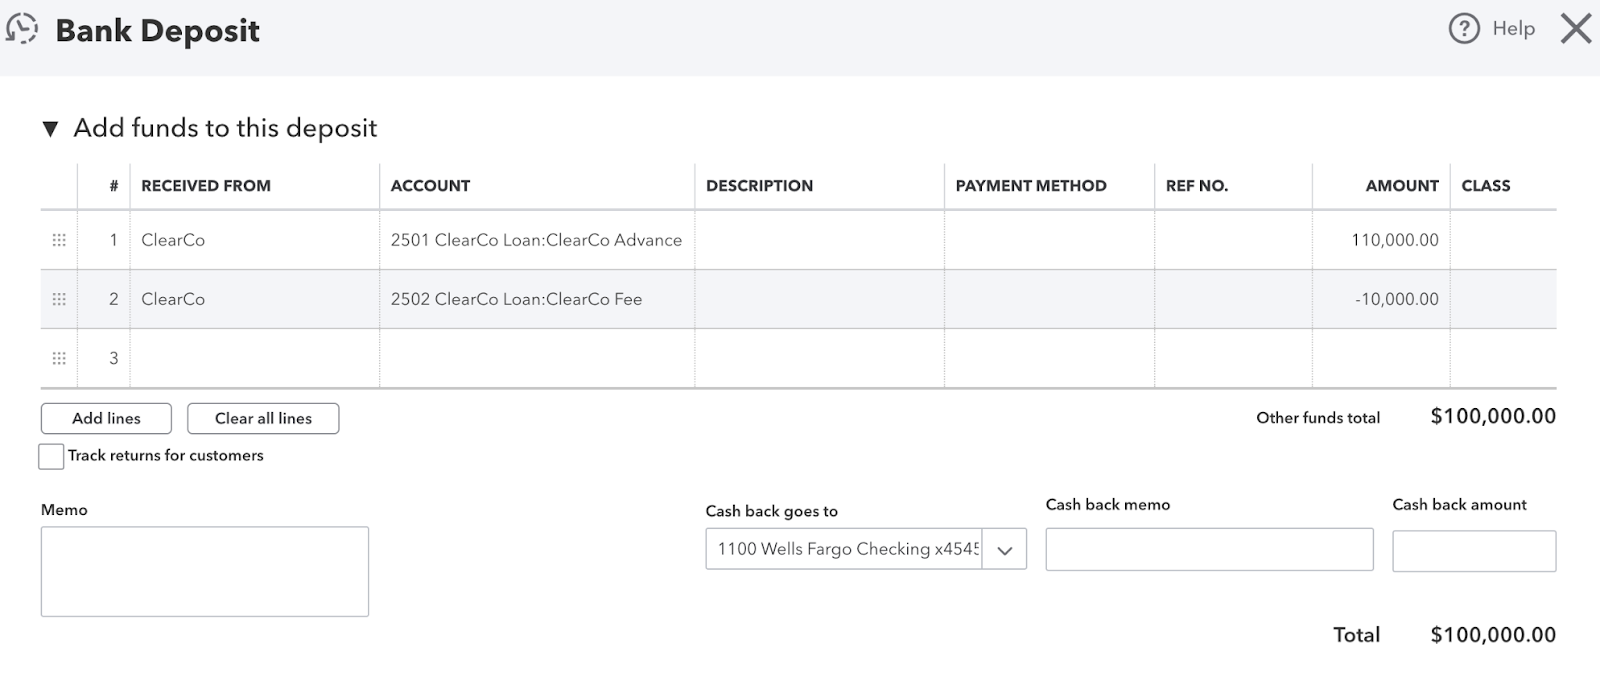Click the Other funds total $100,000.00 value
The height and width of the screenshot is (687, 1600).
1493,417
